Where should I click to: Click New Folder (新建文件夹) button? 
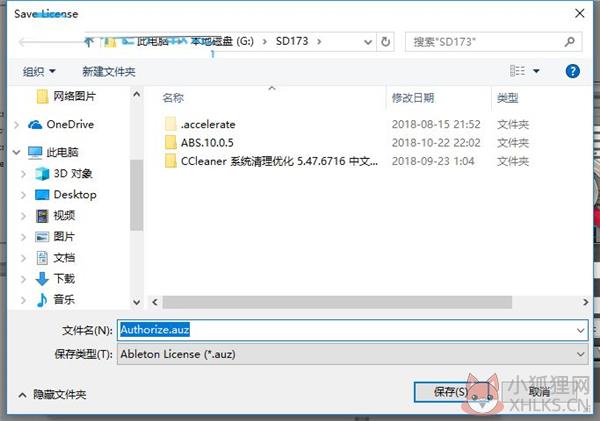coord(109,72)
